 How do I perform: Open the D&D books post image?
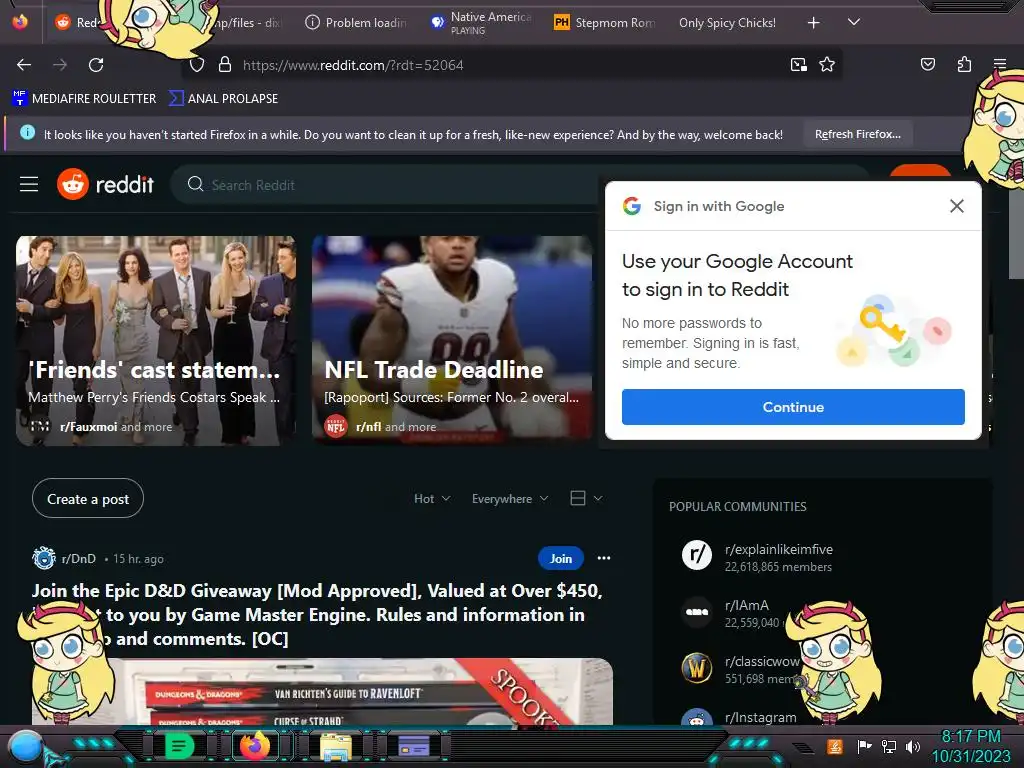[x=322, y=691]
